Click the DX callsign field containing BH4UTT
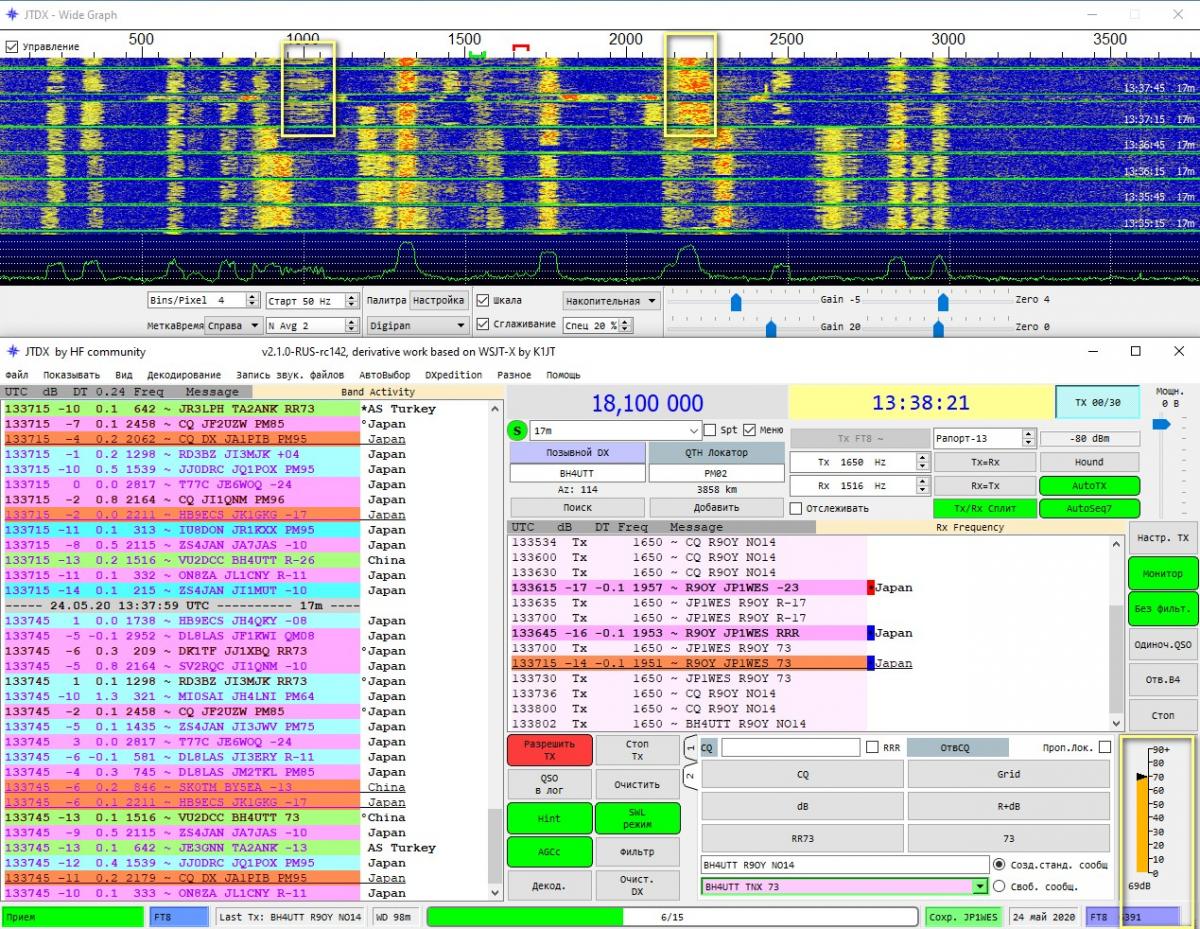Screen dimensions: 1200x929 [576, 472]
